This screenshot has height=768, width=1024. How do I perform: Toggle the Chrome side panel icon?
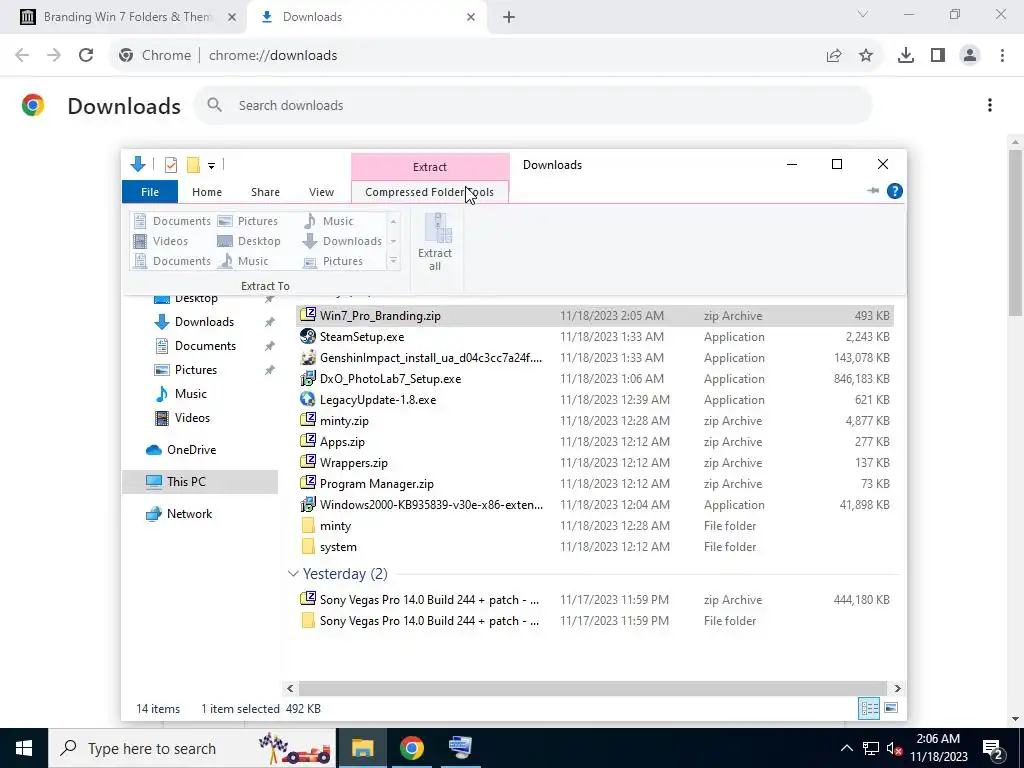point(938,56)
